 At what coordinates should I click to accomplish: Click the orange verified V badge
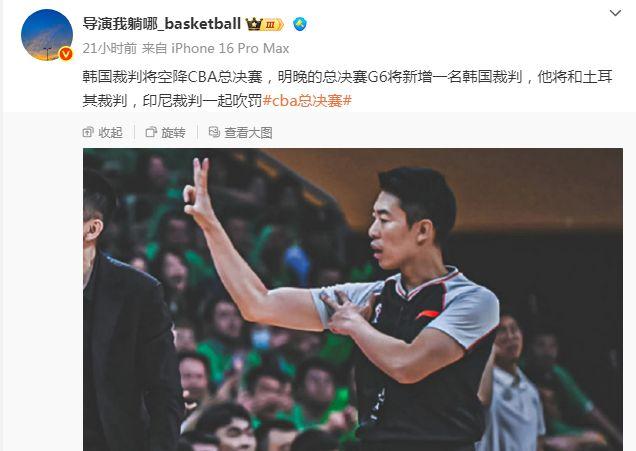tap(66, 54)
